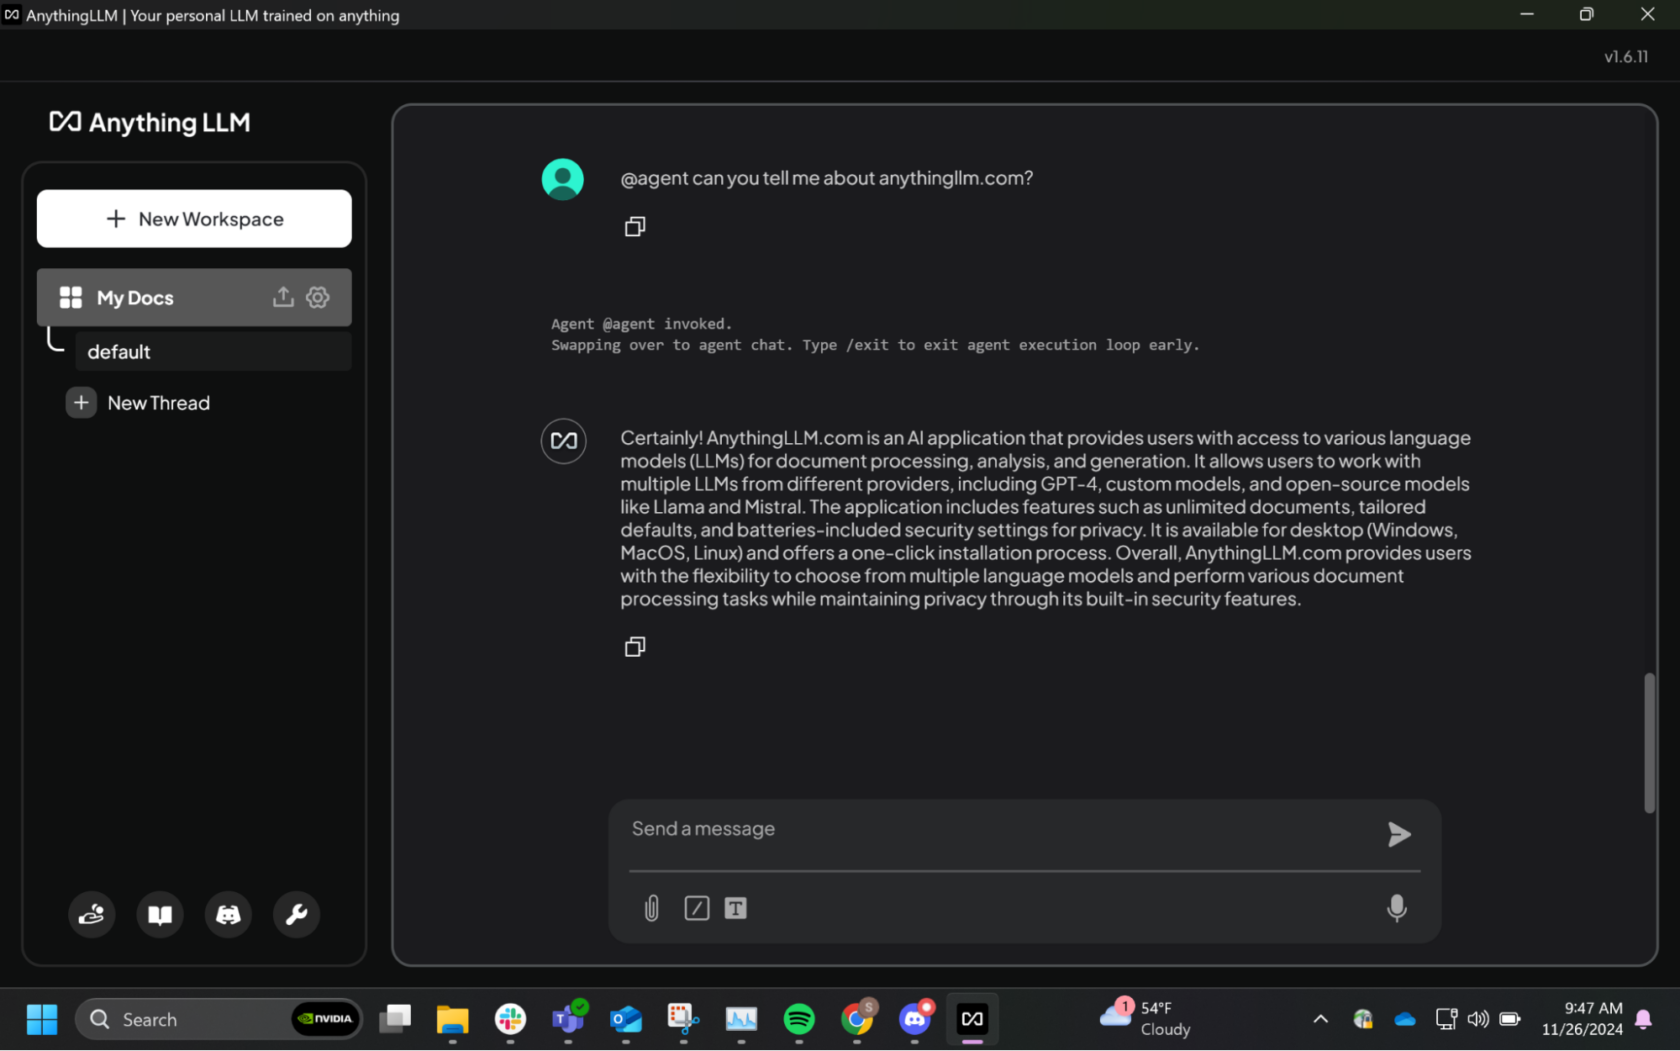Attach a file with paperclip icon

tap(652, 908)
